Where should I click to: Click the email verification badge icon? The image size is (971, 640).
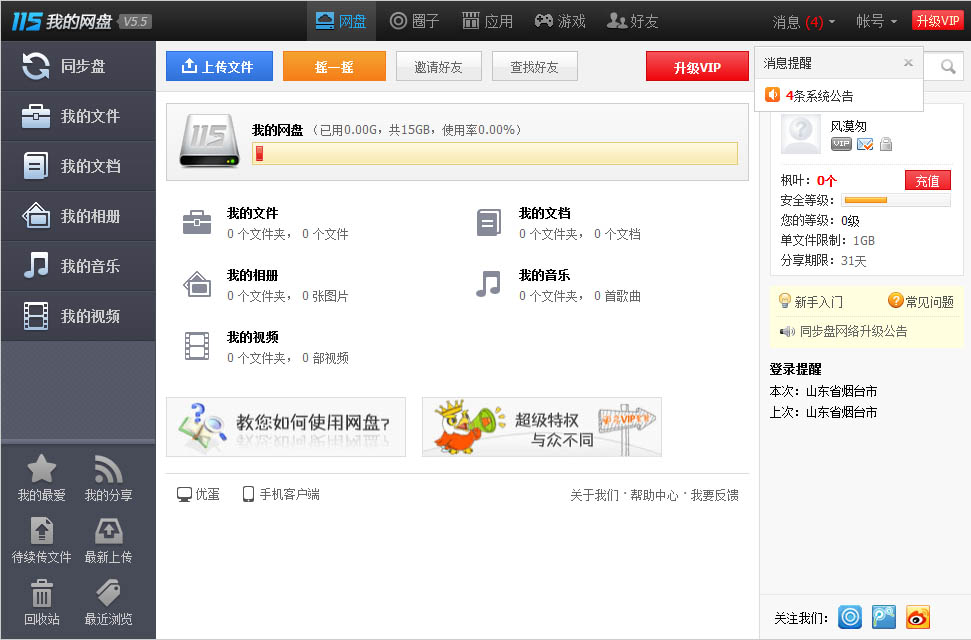(865, 144)
